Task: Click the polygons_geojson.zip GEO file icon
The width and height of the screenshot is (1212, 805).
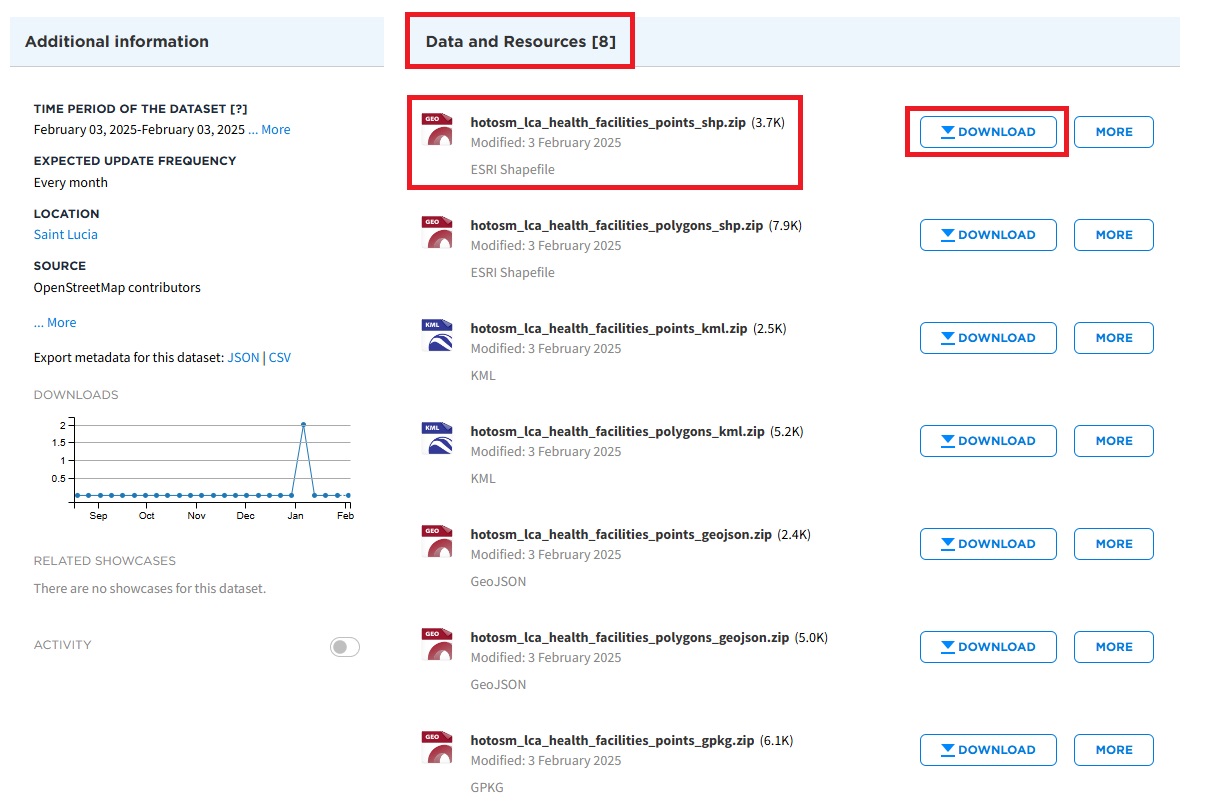Action: 437,645
